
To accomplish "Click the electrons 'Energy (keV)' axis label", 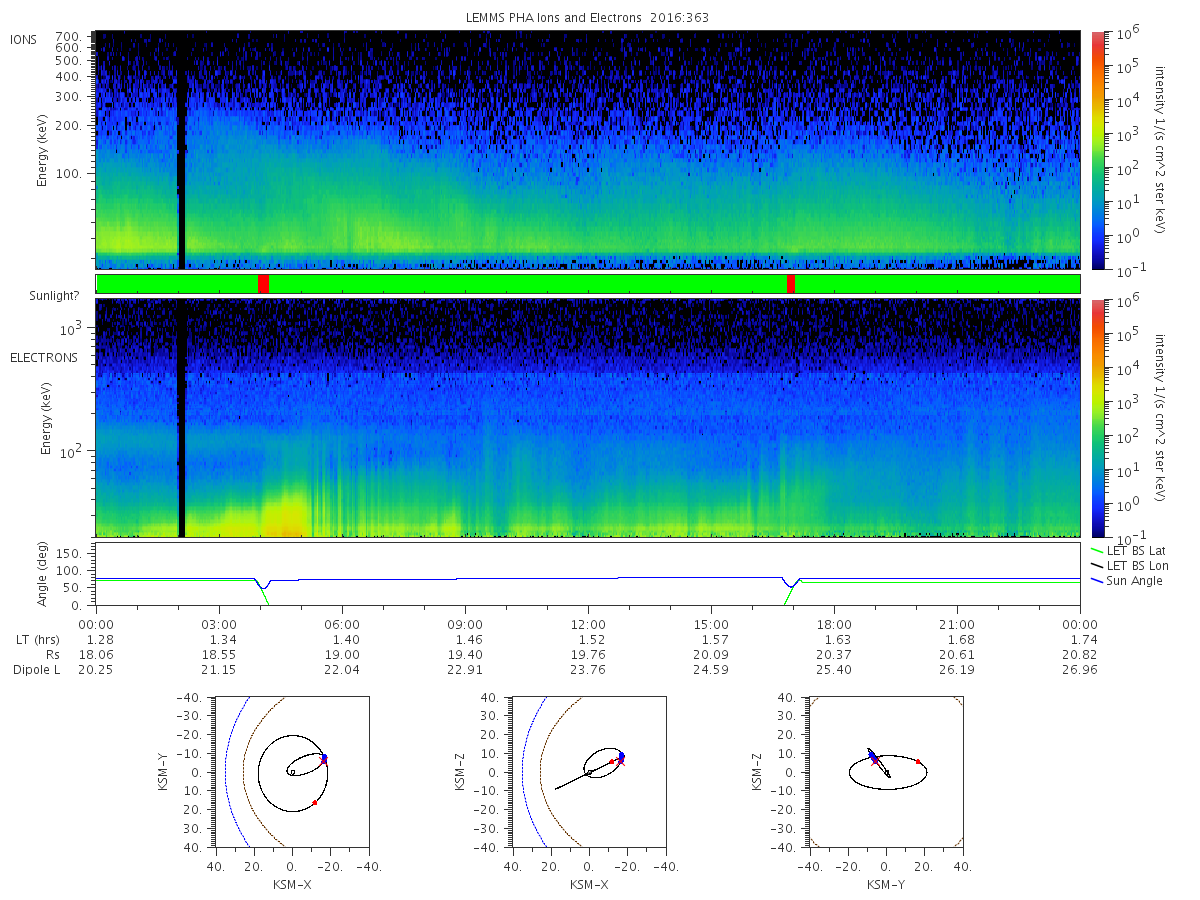I will (x=45, y=417).
